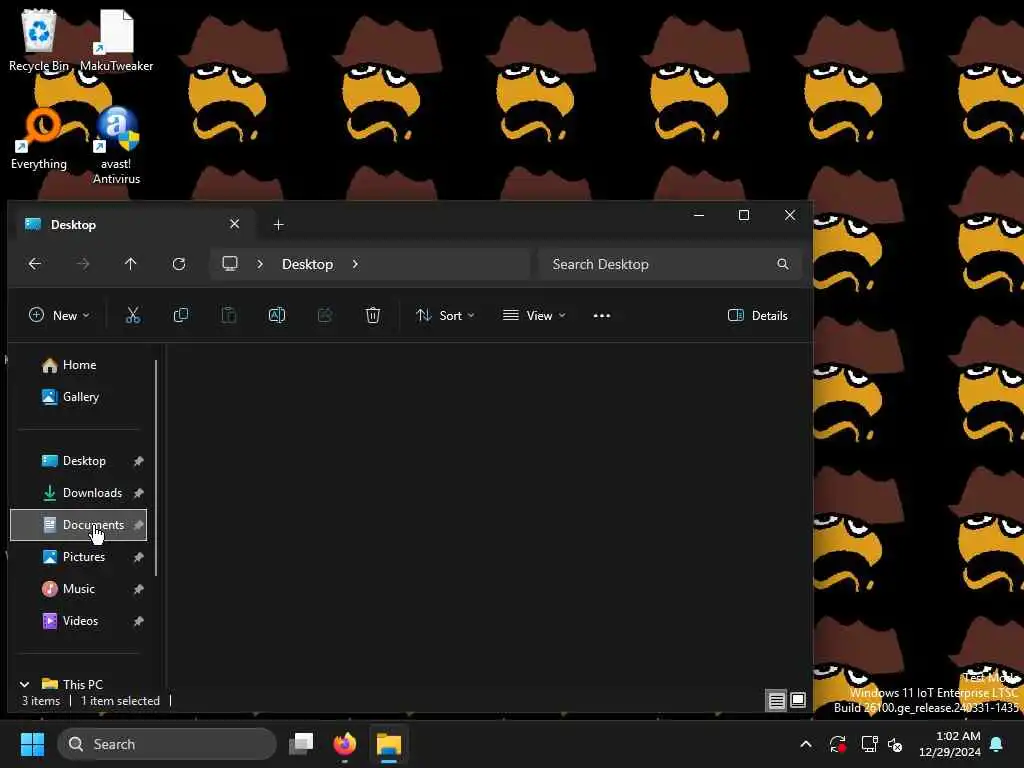This screenshot has width=1024, height=768.
Task: Click the pin icon next to Videos
Action: point(138,621)
